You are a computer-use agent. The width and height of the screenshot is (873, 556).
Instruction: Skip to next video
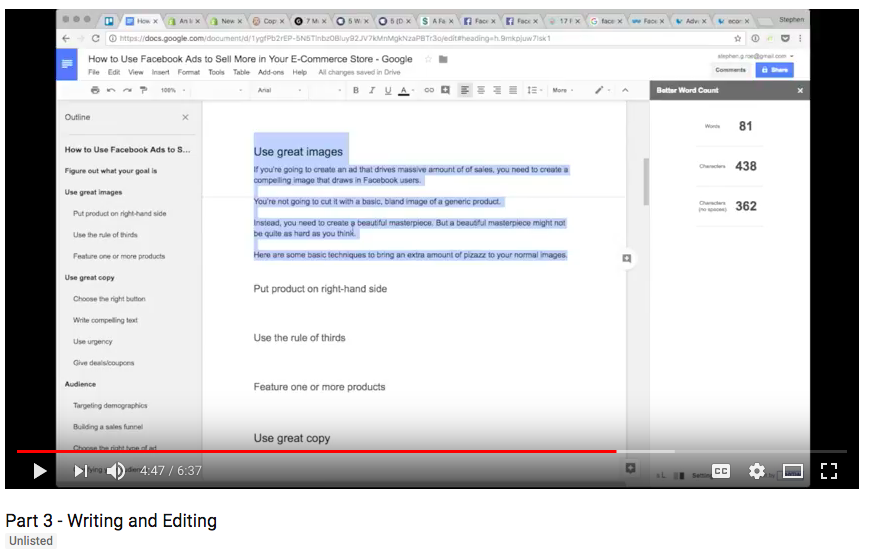[81, 471]
